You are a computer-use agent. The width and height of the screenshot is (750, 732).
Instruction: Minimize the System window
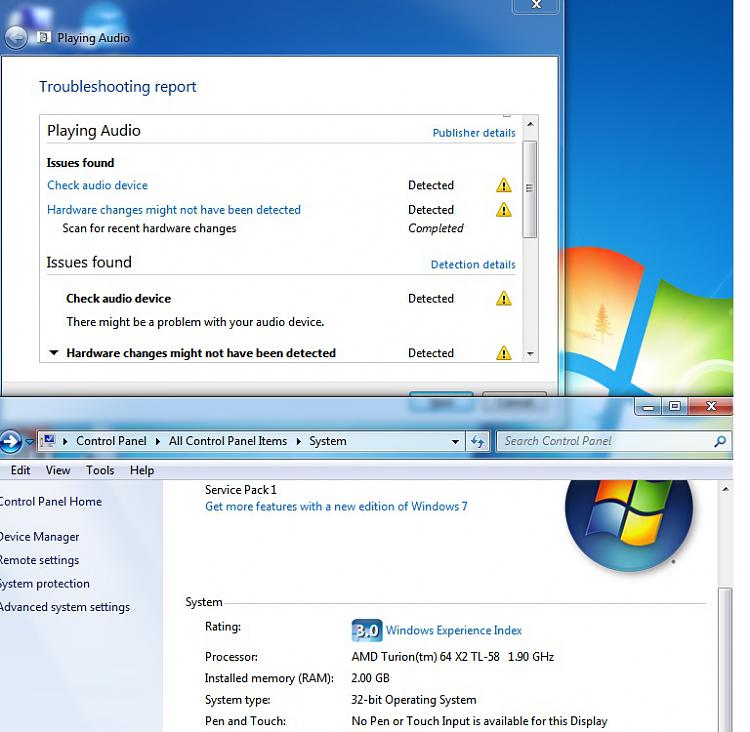point(649,406)
